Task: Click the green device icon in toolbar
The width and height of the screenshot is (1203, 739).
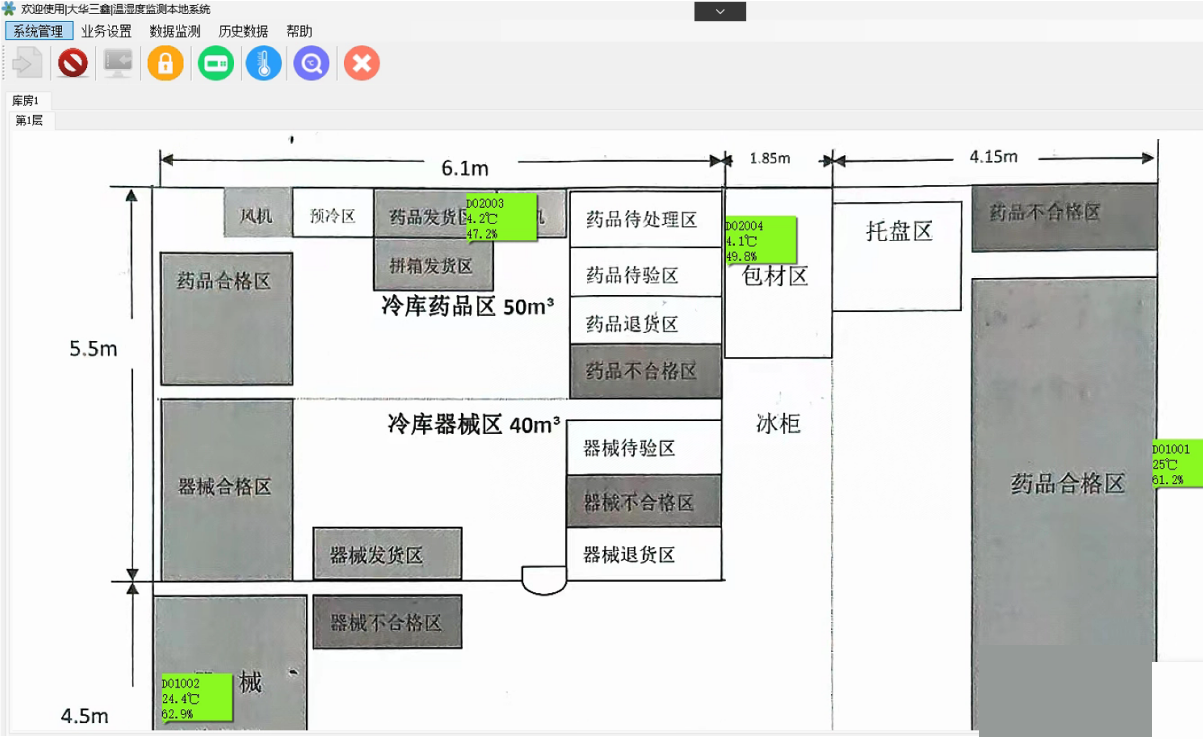Action: click(215, 64)
